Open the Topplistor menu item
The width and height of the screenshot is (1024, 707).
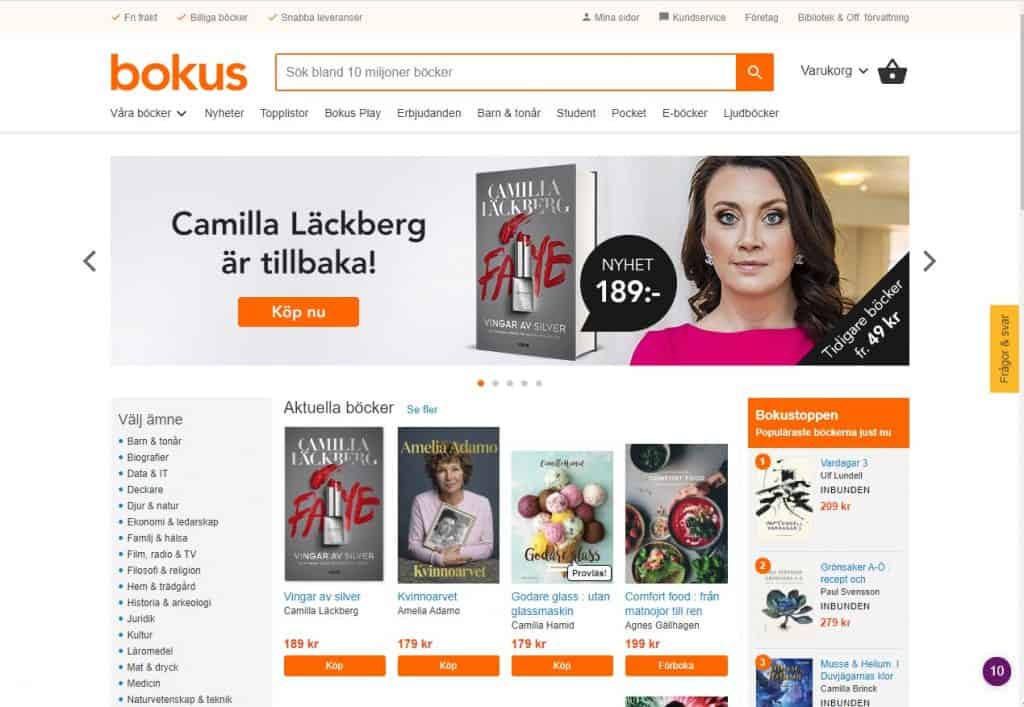click(x=284, y=113)
